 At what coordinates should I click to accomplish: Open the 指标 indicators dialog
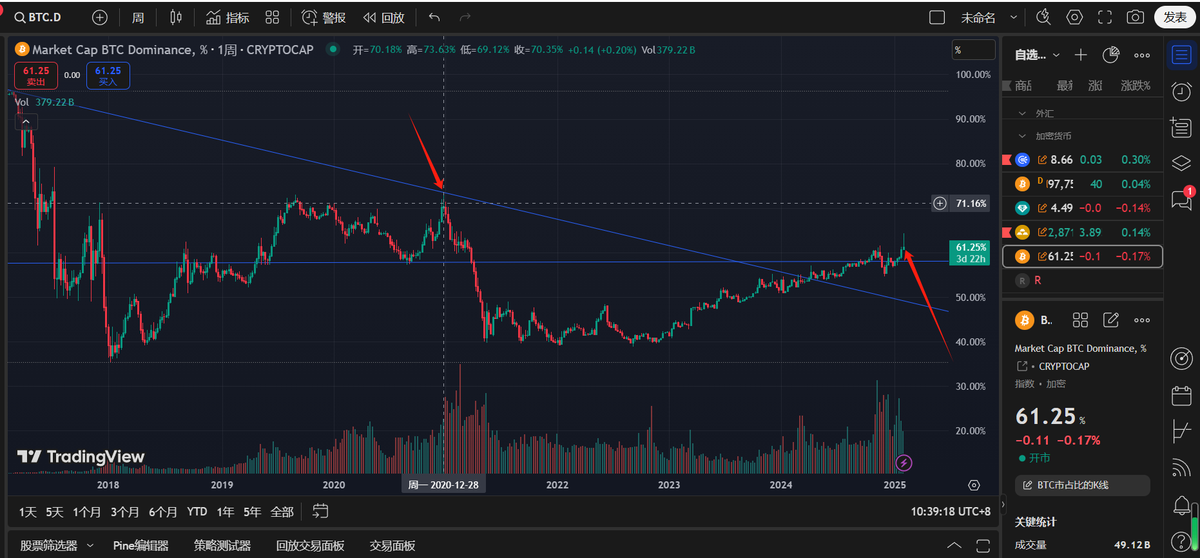228,17
